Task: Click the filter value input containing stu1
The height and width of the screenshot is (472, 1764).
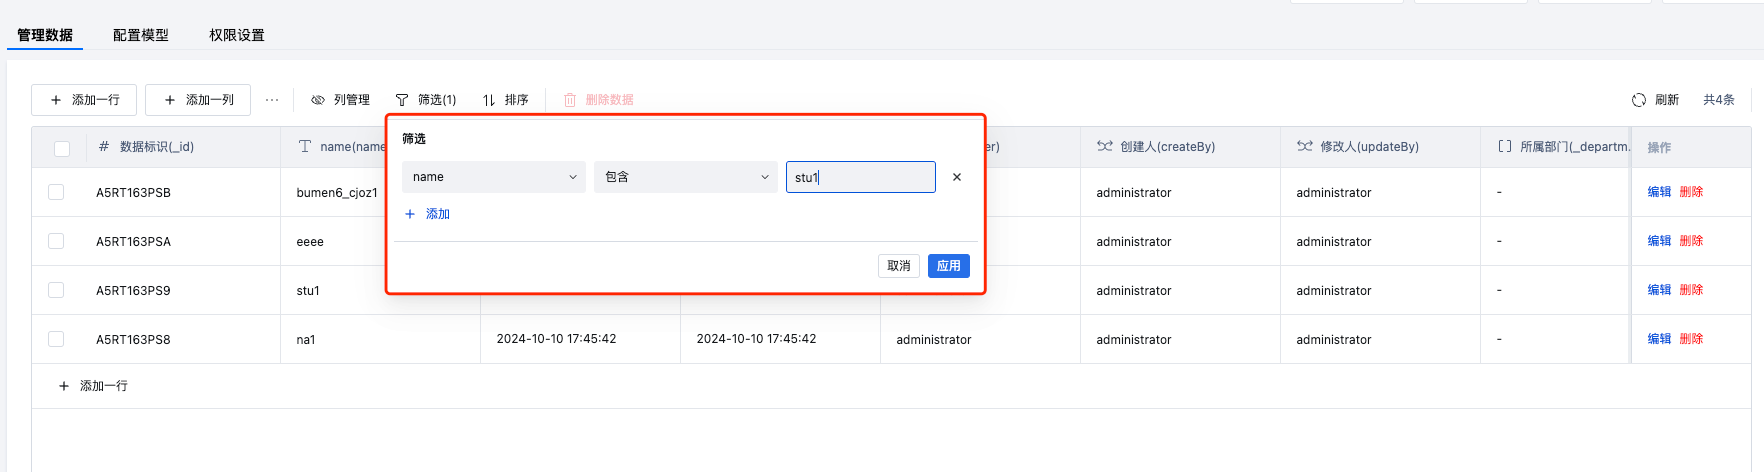Action: click(x=860, y=177)
